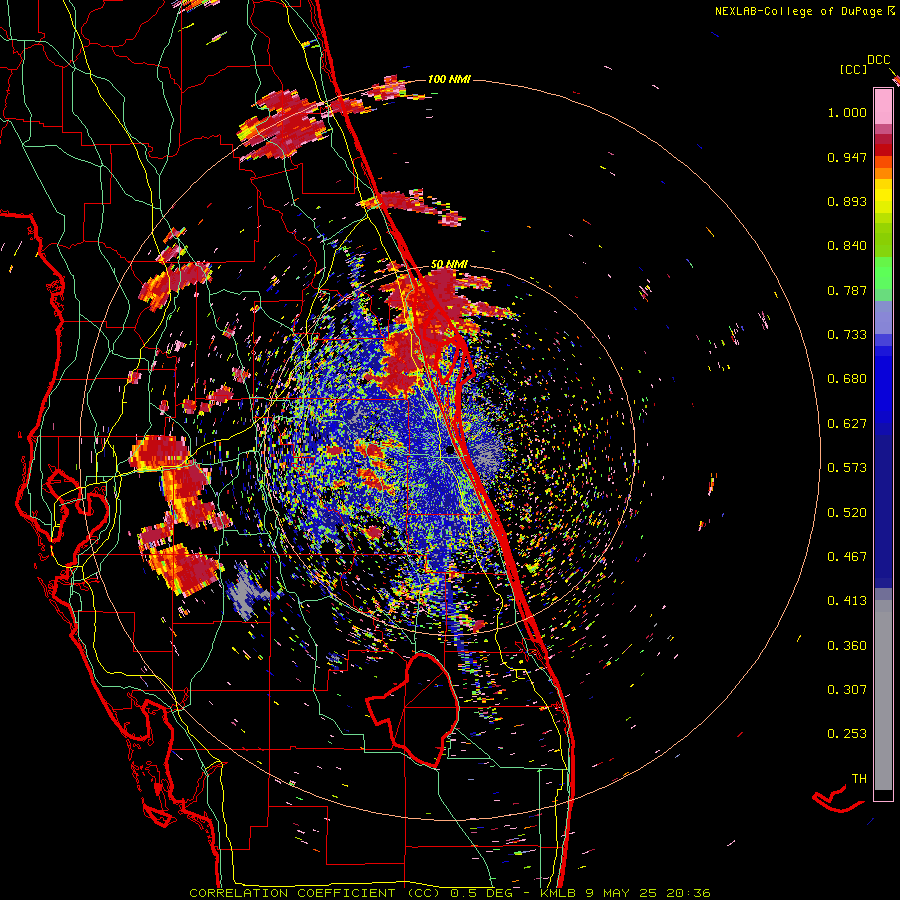Click the [CC] label above the color bar
This screenshot has height=900, width=900.
click(x=854, y=69)
